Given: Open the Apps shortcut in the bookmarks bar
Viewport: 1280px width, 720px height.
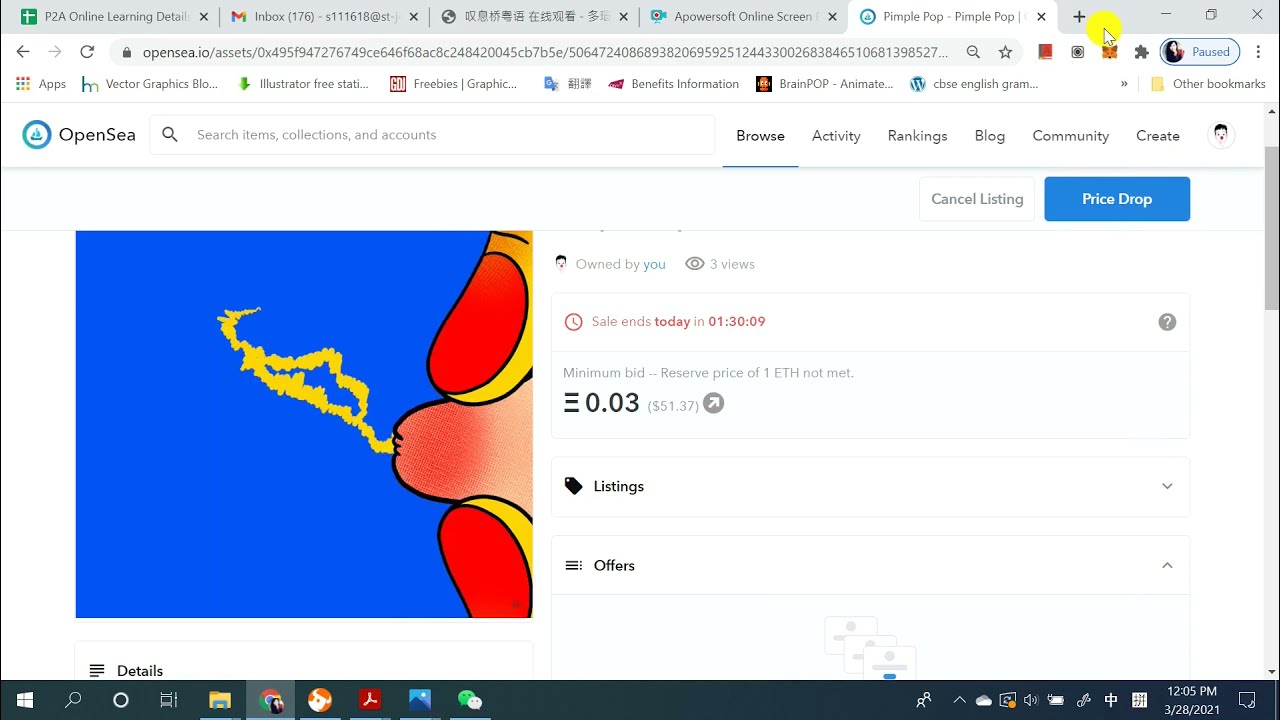Looking at the screenshot, I should pos(41,84).
